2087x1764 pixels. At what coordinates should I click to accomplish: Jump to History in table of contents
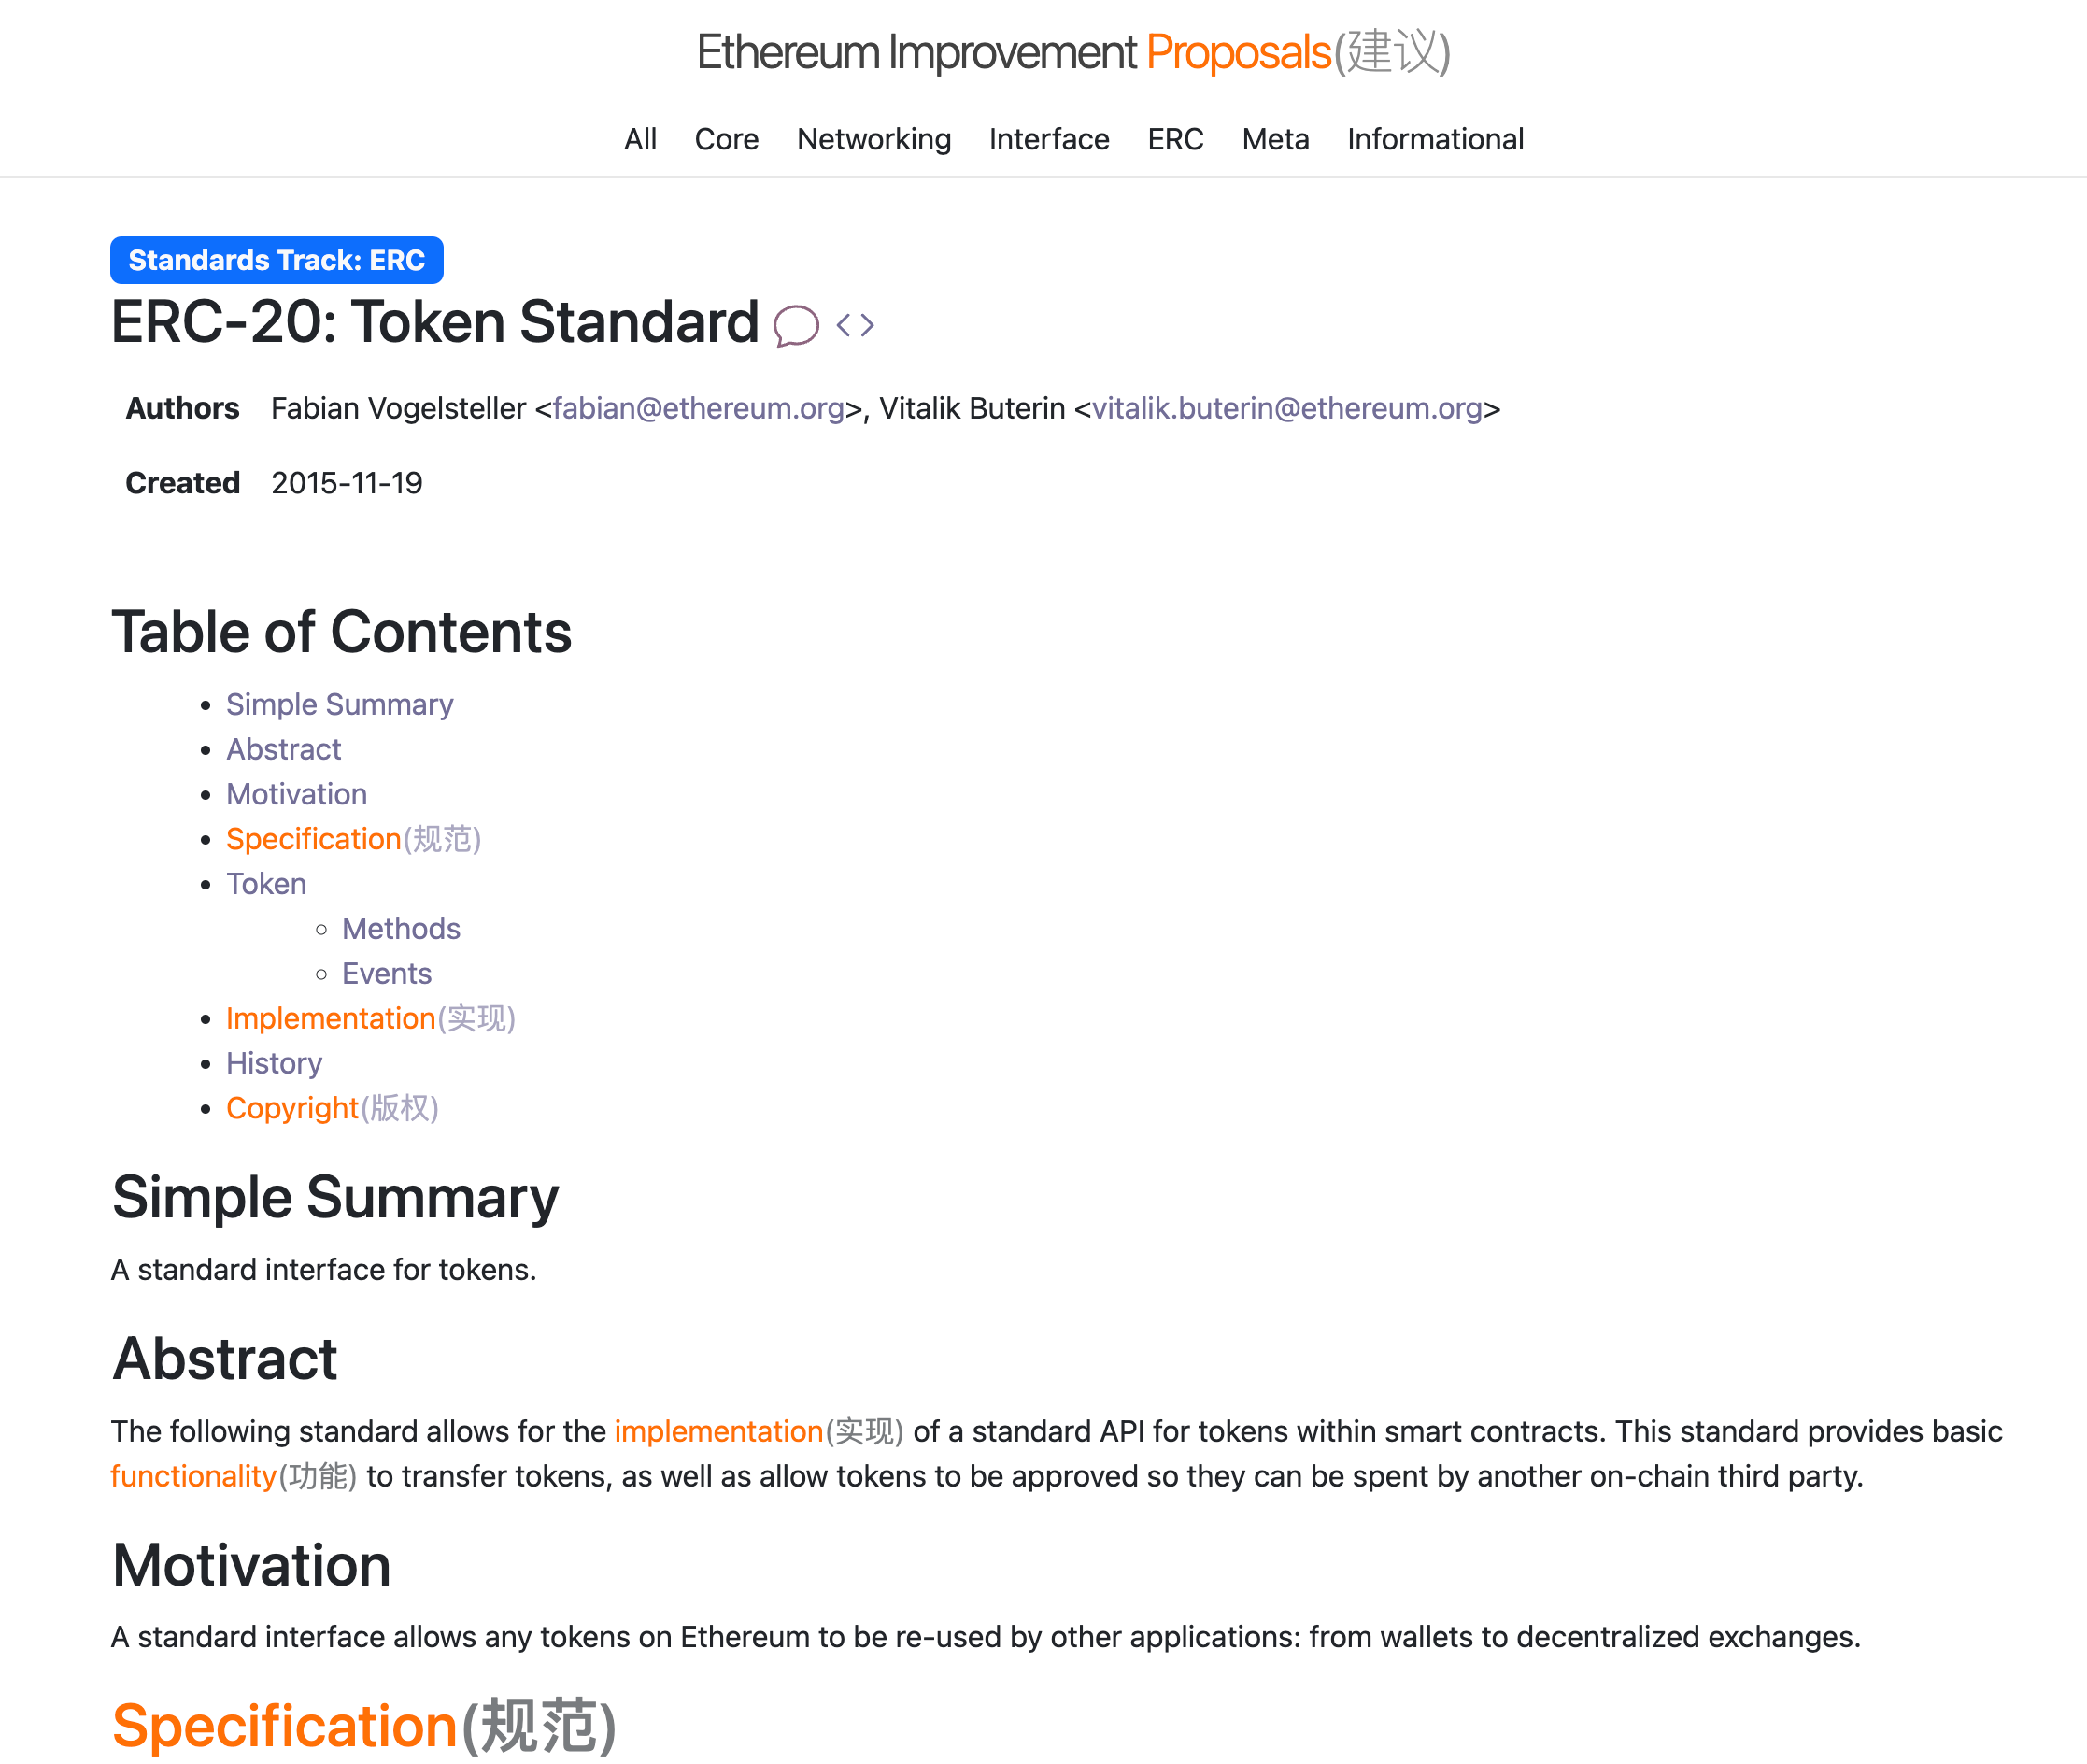tap(274, 1063)
